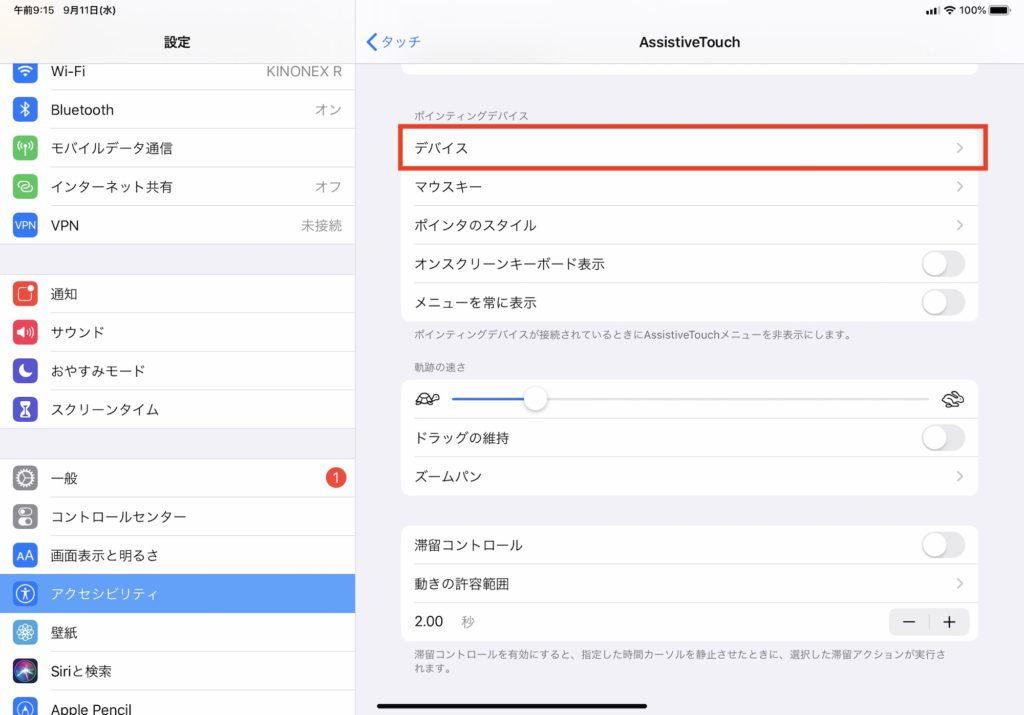1024x715 pixels.
Task: Select コントロールセンター in sidebar
Action: pos(178,516)
